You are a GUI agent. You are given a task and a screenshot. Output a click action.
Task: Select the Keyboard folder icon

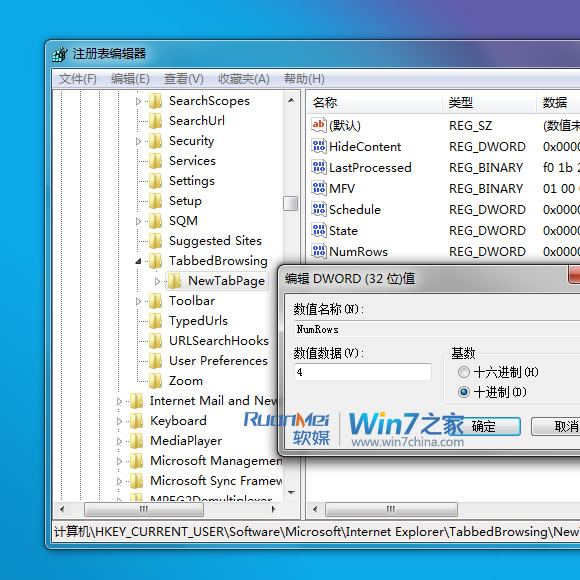pyautogui.click(x=136, y=421)
